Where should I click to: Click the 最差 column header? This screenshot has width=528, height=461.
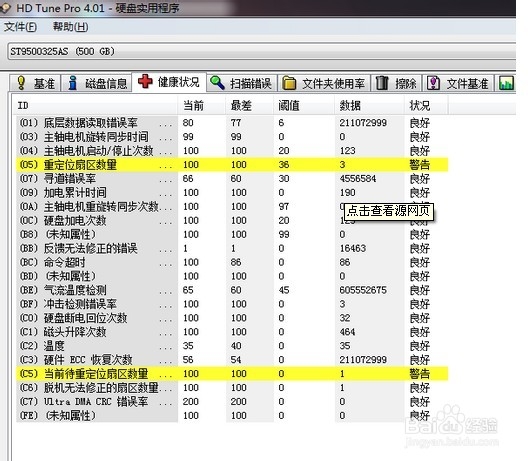250,106
